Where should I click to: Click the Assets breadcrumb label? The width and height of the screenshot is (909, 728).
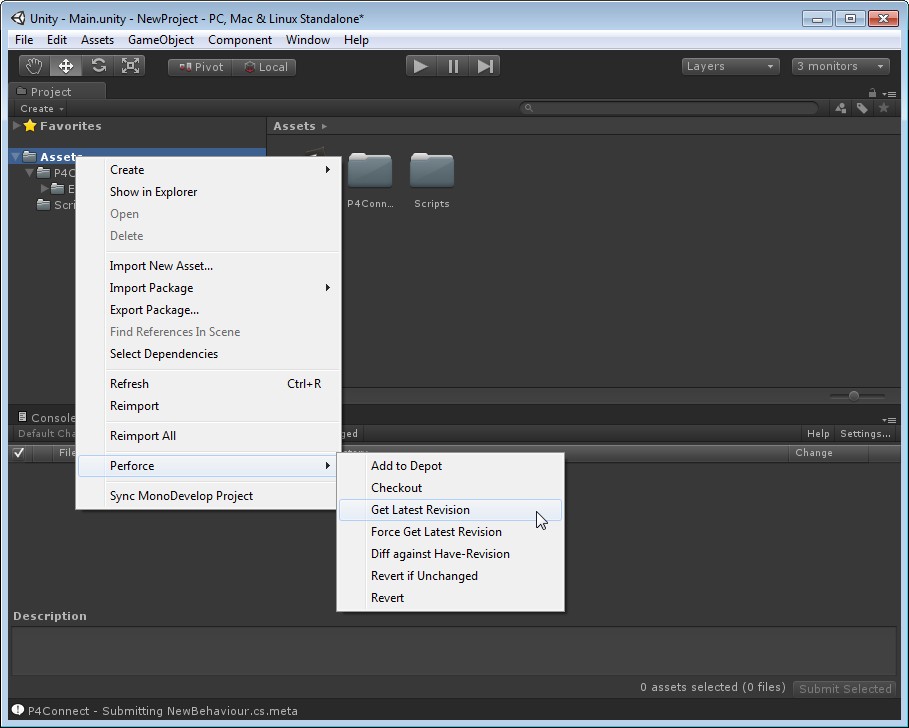(294, 126)
